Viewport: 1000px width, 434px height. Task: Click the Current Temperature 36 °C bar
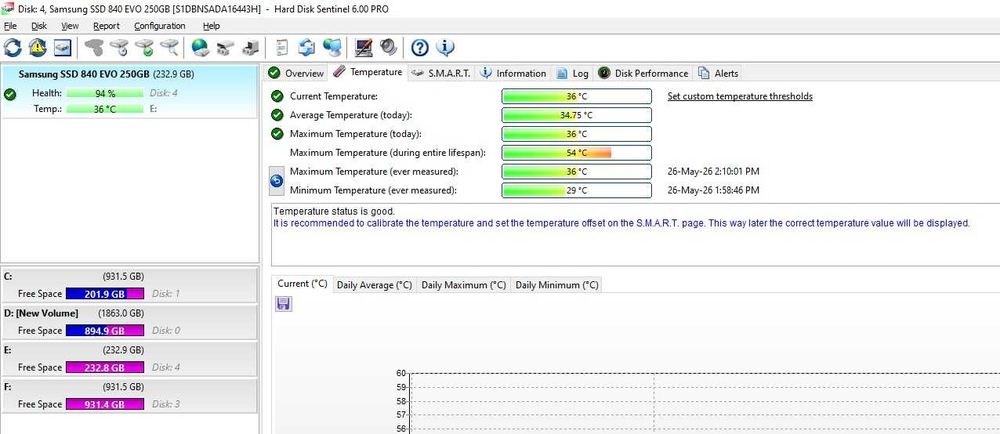[577, 96]
